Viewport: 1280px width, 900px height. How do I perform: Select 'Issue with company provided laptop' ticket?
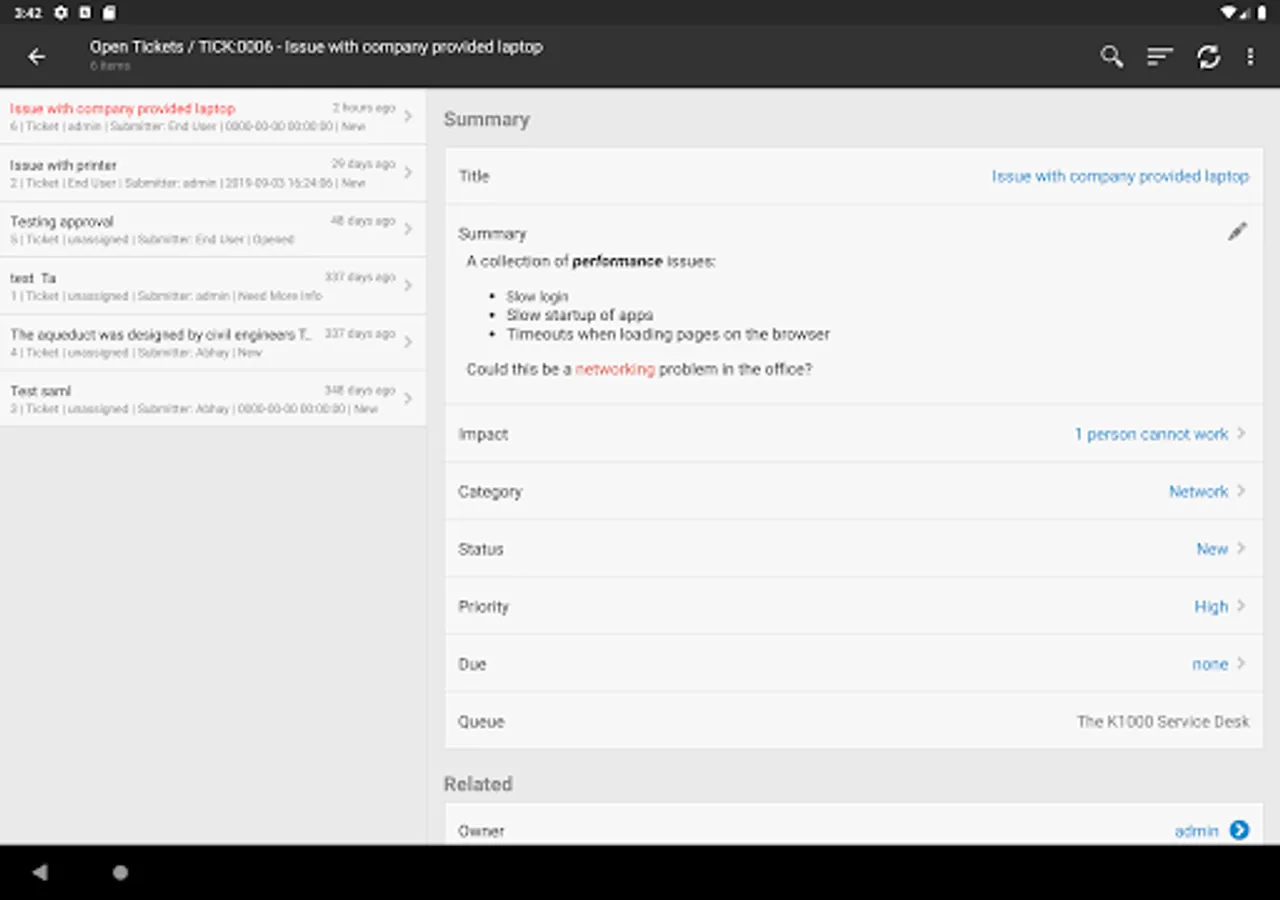[213, 116]
